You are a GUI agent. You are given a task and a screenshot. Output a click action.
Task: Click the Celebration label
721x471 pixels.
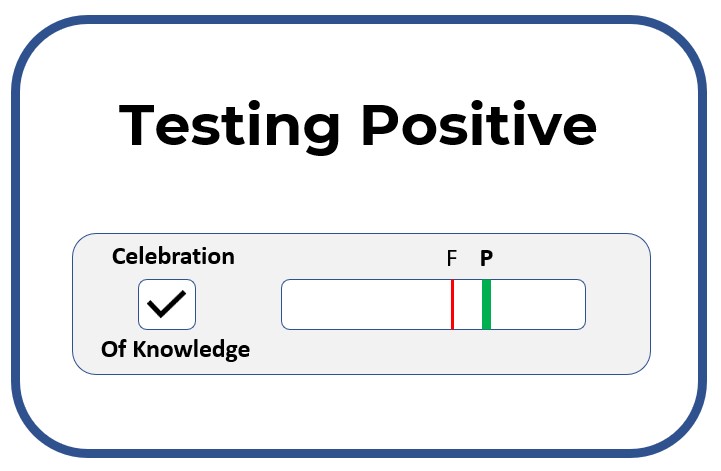(173, 256)
